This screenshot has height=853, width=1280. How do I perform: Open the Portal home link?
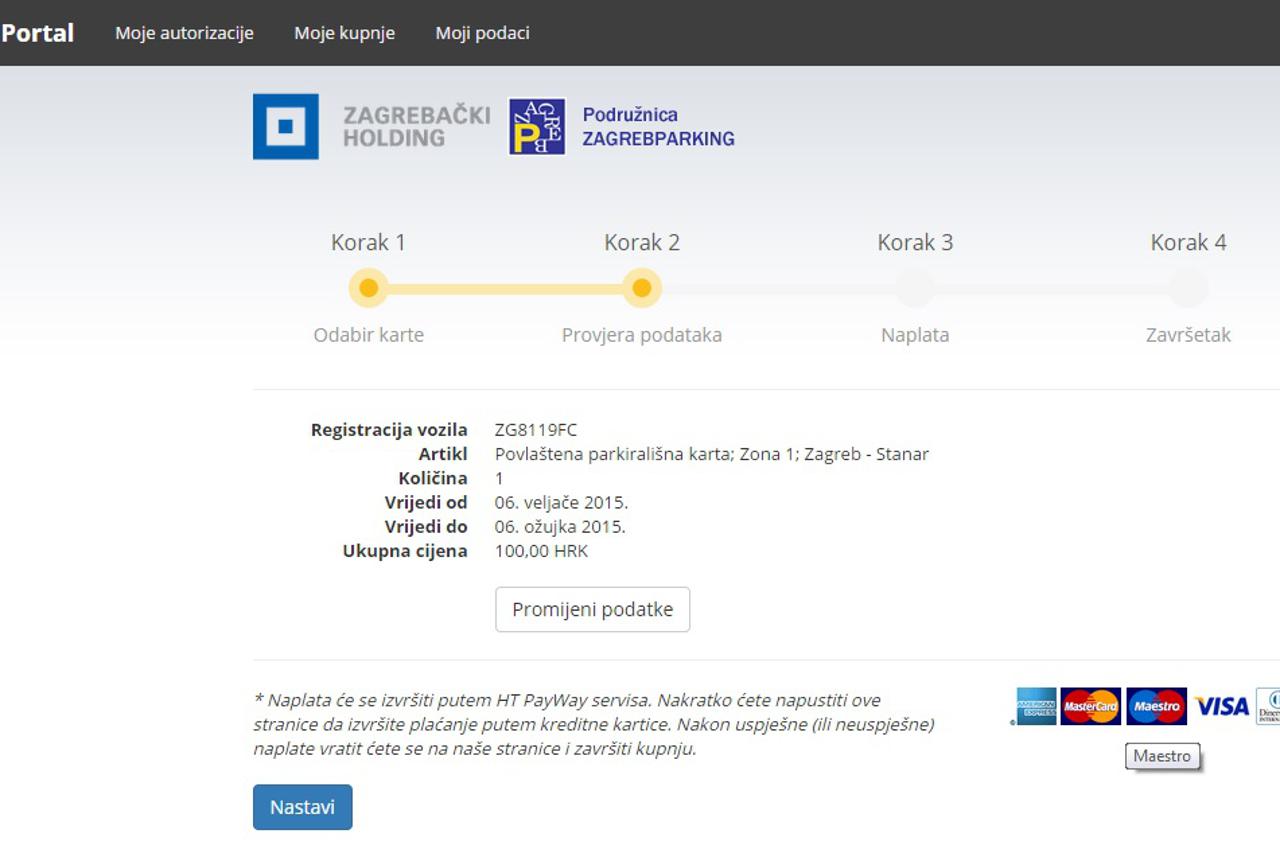38,33
